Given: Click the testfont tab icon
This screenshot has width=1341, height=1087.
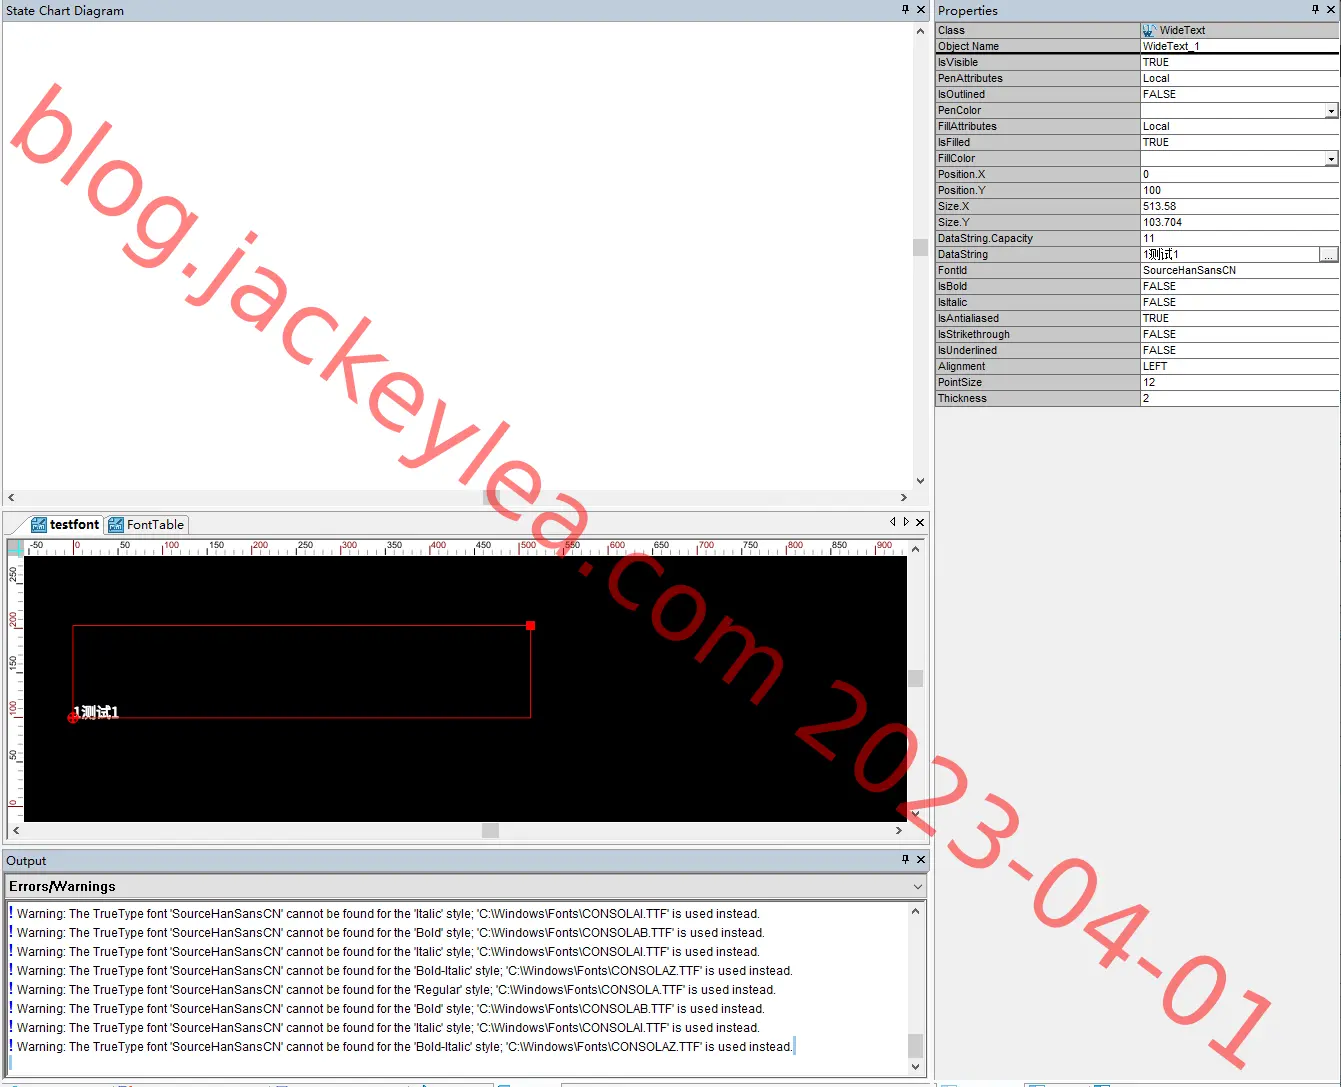Looking at the screenshot, I should coord(39,524).
